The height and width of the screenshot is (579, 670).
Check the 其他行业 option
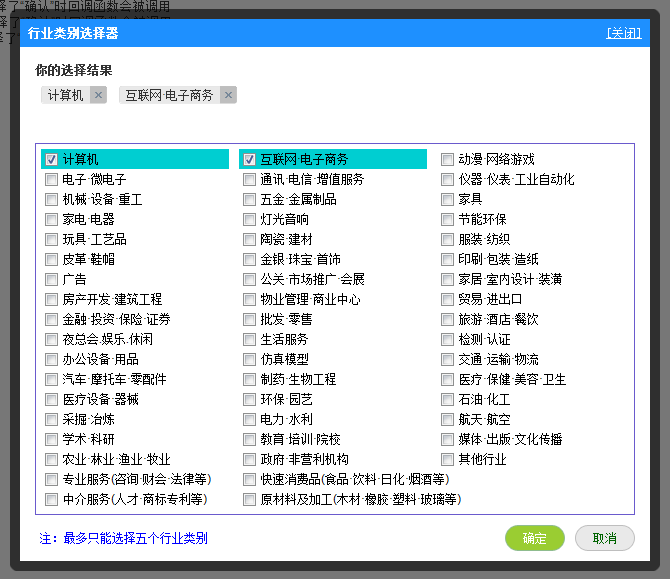(x=448, y=460)
